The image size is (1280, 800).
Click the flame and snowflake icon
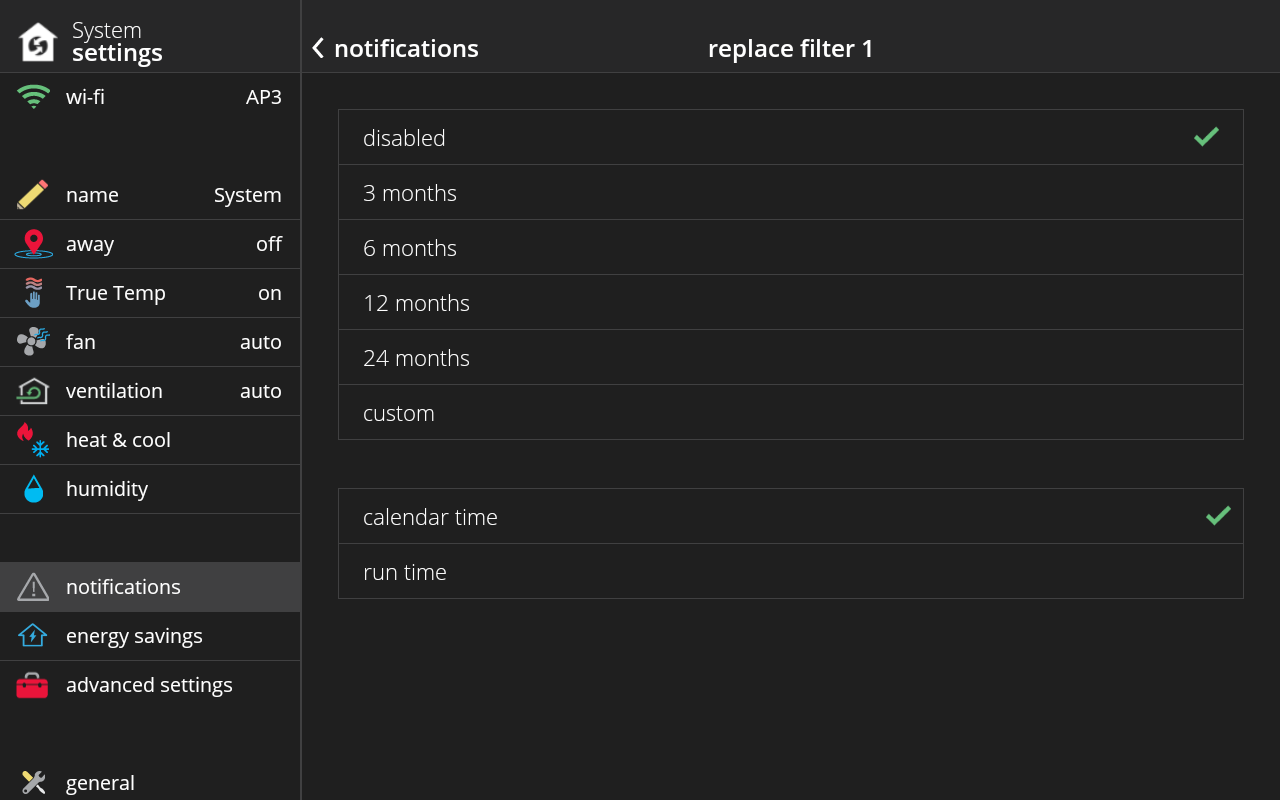click(x=33, y=440)
